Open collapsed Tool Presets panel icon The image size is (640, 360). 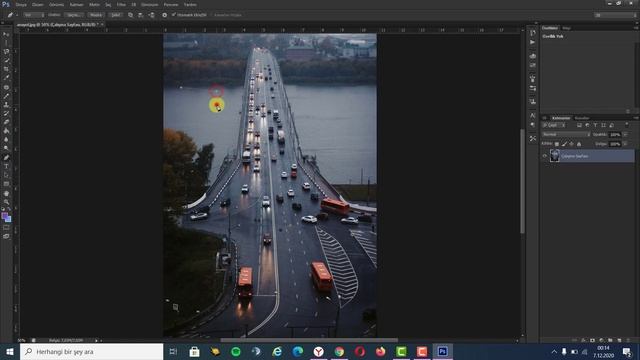point(533,138)
